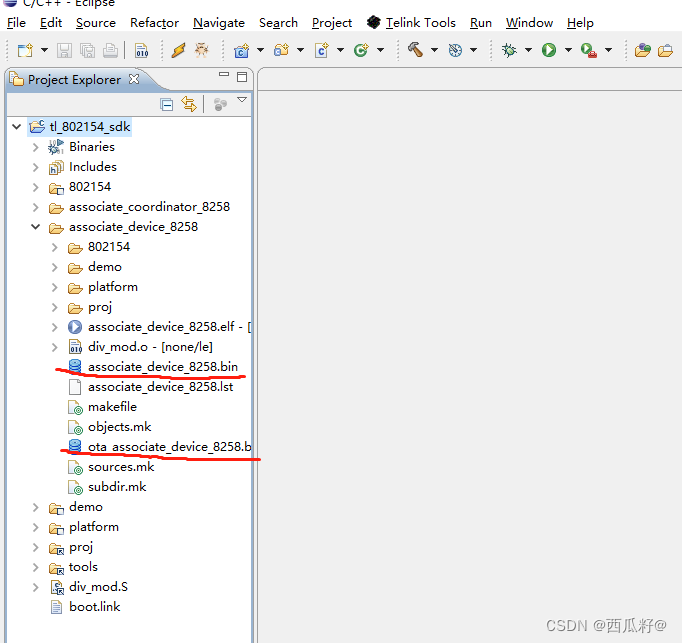Open the New wizard dropdown arrow
Viewport: 682px width, 643px height.
[44, 50]
